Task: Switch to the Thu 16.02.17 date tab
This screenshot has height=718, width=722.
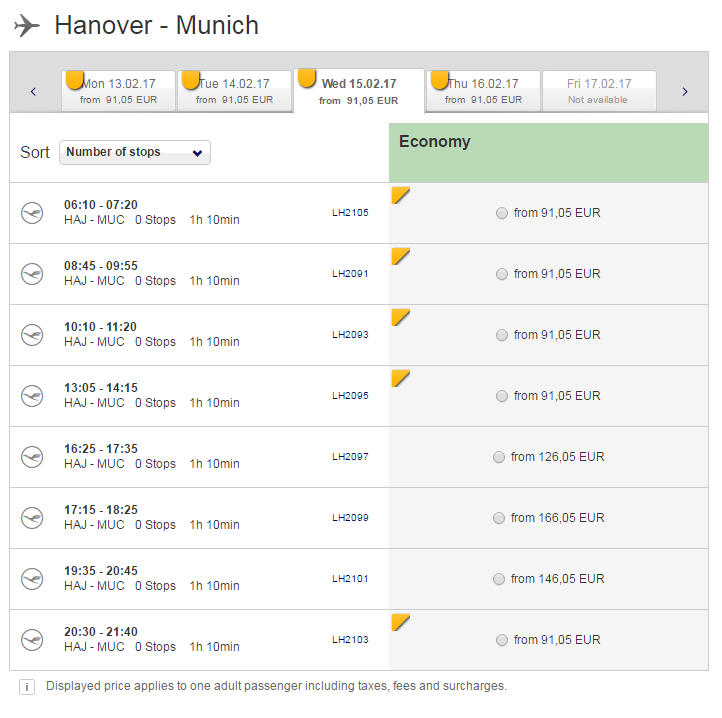Action: pyautogui.click(x=483, y=91)
